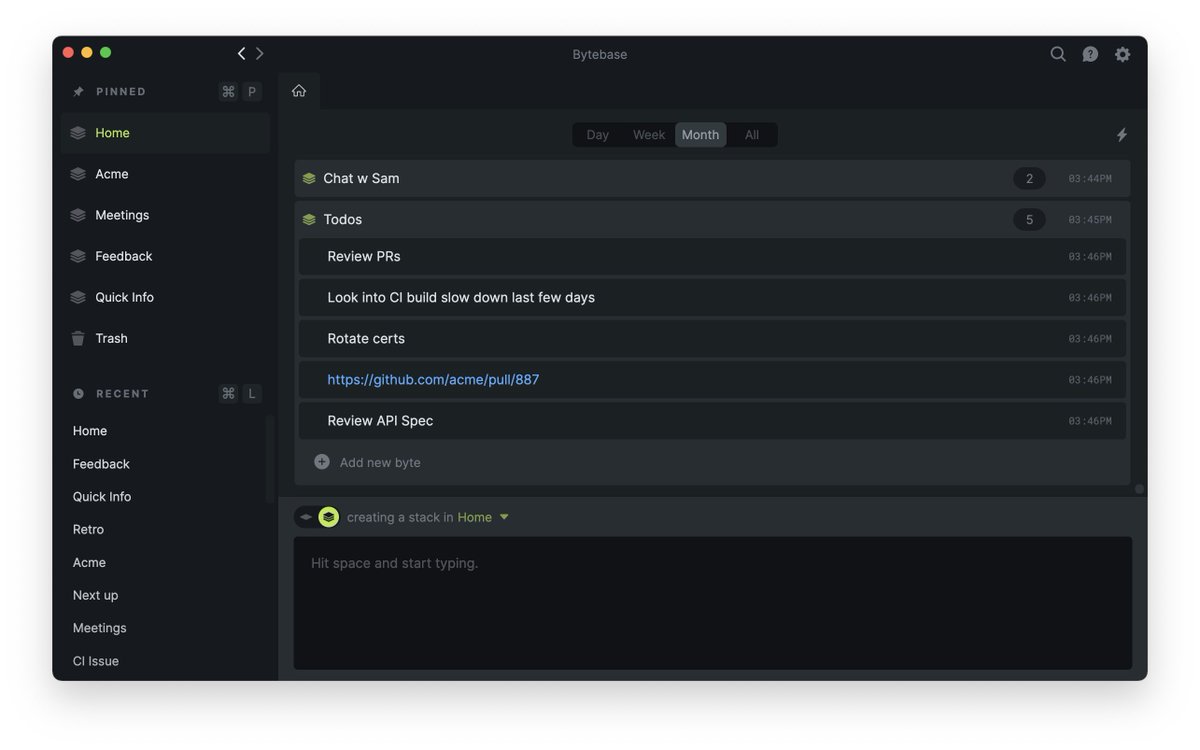Open Meetings in Recent list
The width and height of the screenshot is (1200, 750).
tap(99, 628)
